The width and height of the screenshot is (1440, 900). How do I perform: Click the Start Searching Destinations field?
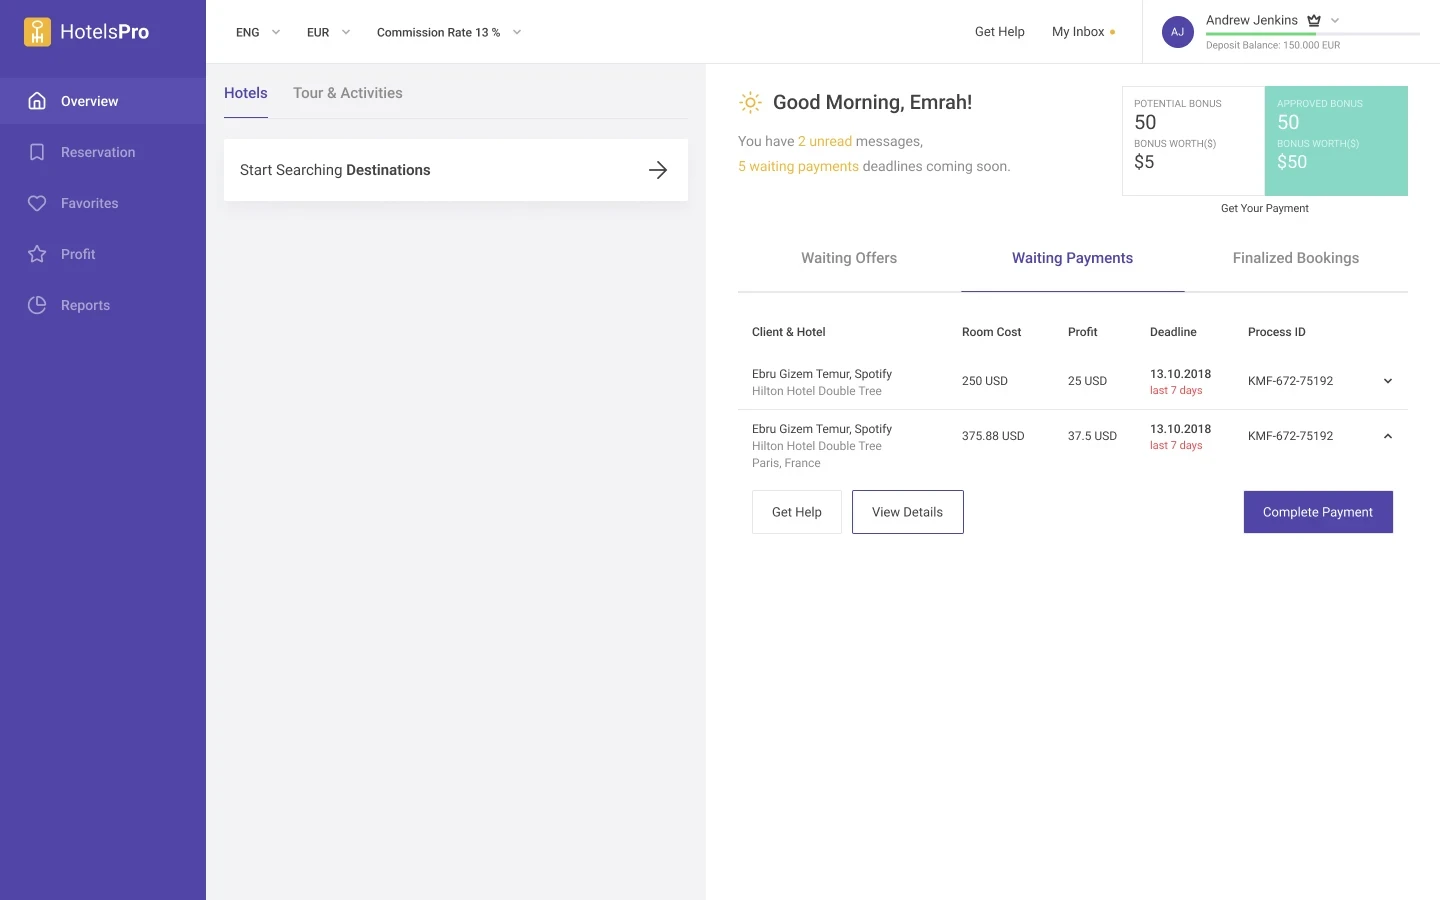456,170
